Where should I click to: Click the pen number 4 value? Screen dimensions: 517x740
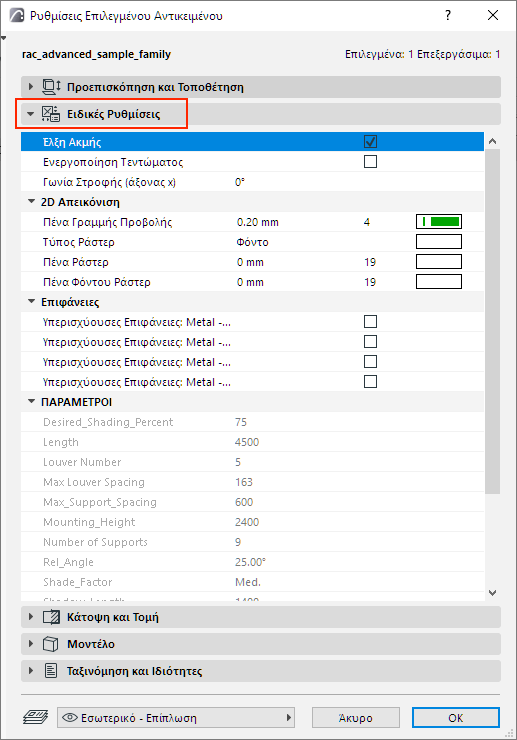367,222
